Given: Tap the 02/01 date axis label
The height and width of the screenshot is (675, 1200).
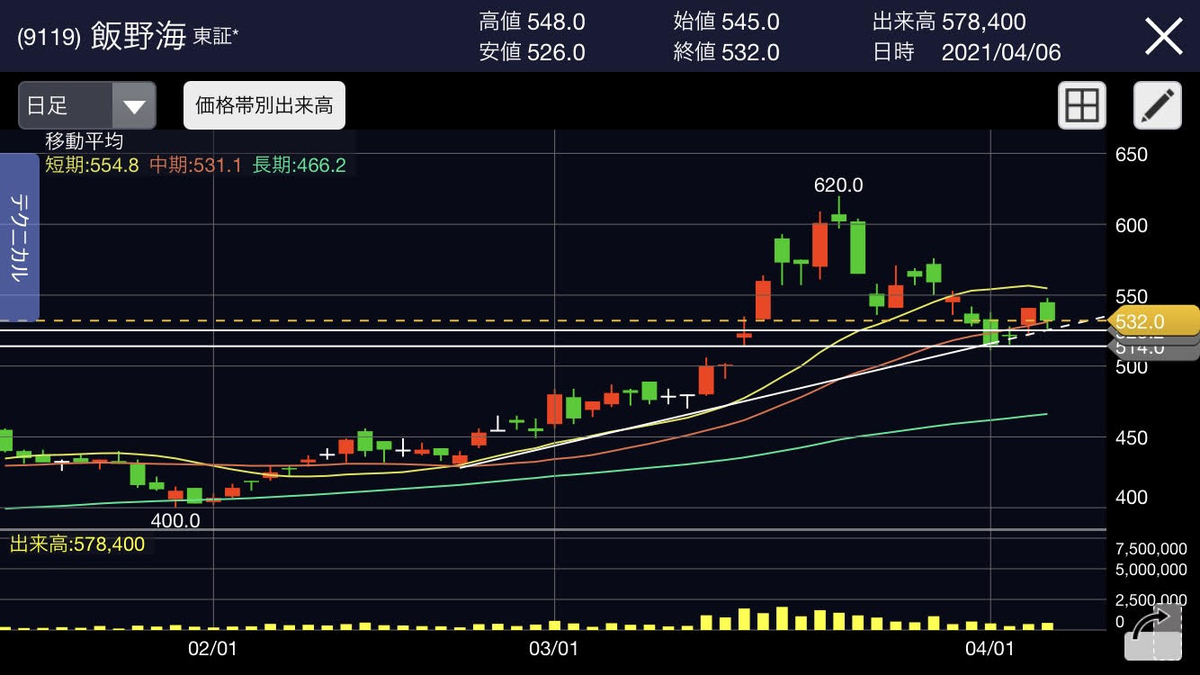Looking at the screenshot, I should (212, 648).
